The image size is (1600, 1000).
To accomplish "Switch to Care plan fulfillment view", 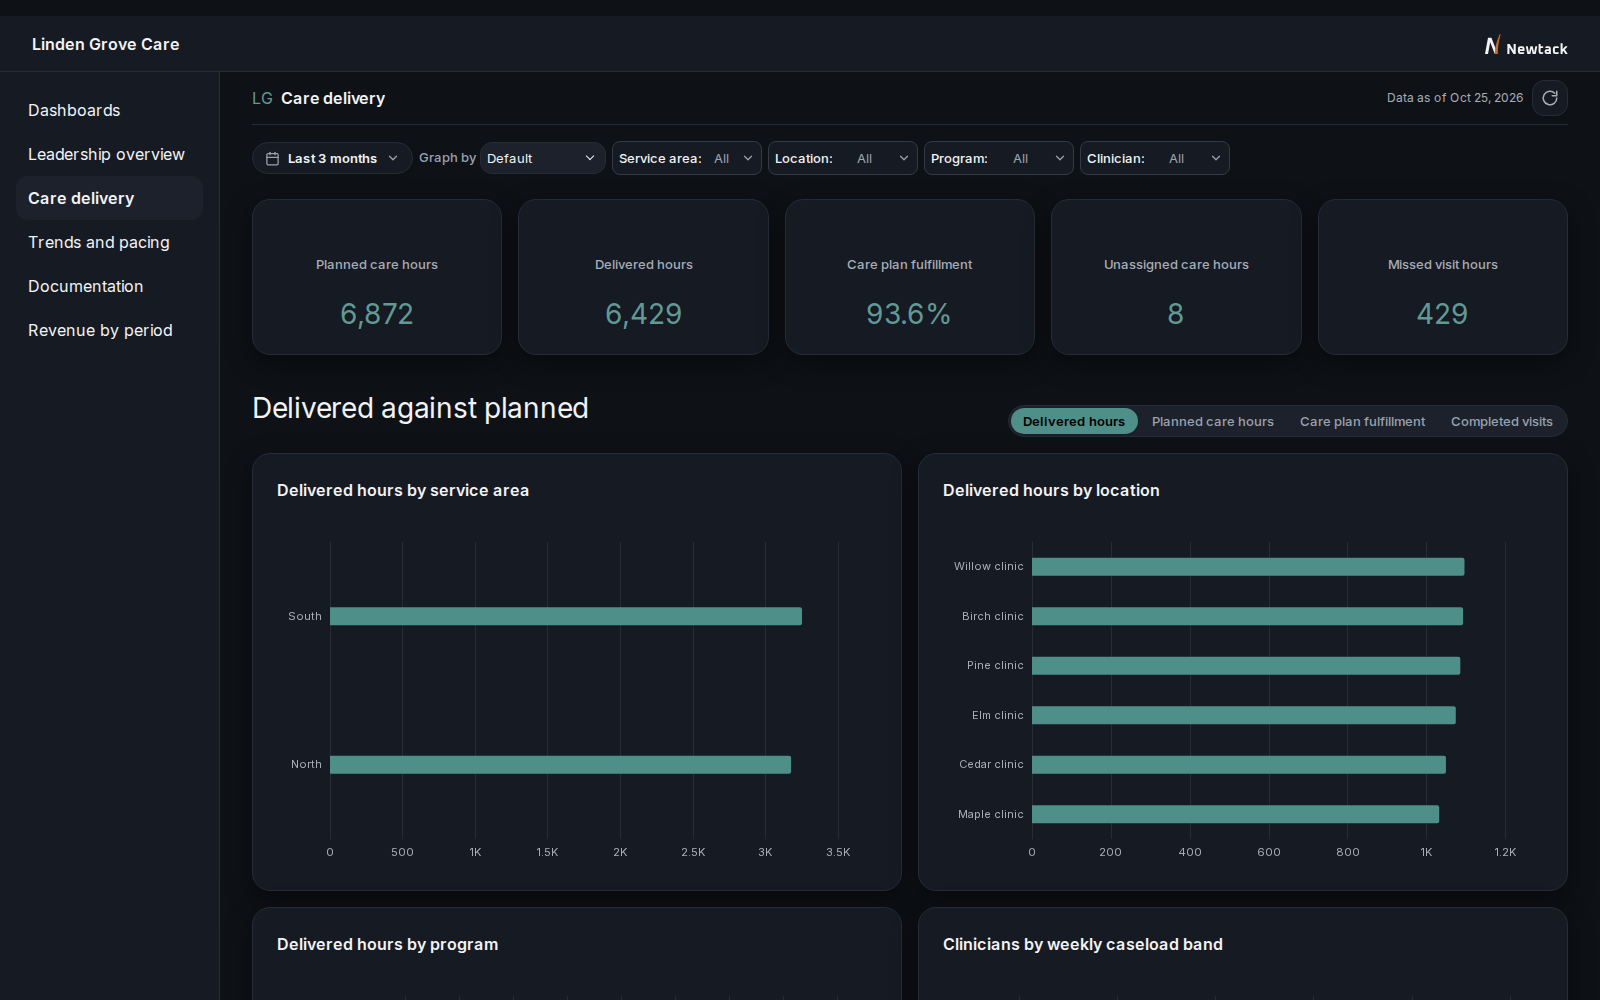I will click(1362, 421).
